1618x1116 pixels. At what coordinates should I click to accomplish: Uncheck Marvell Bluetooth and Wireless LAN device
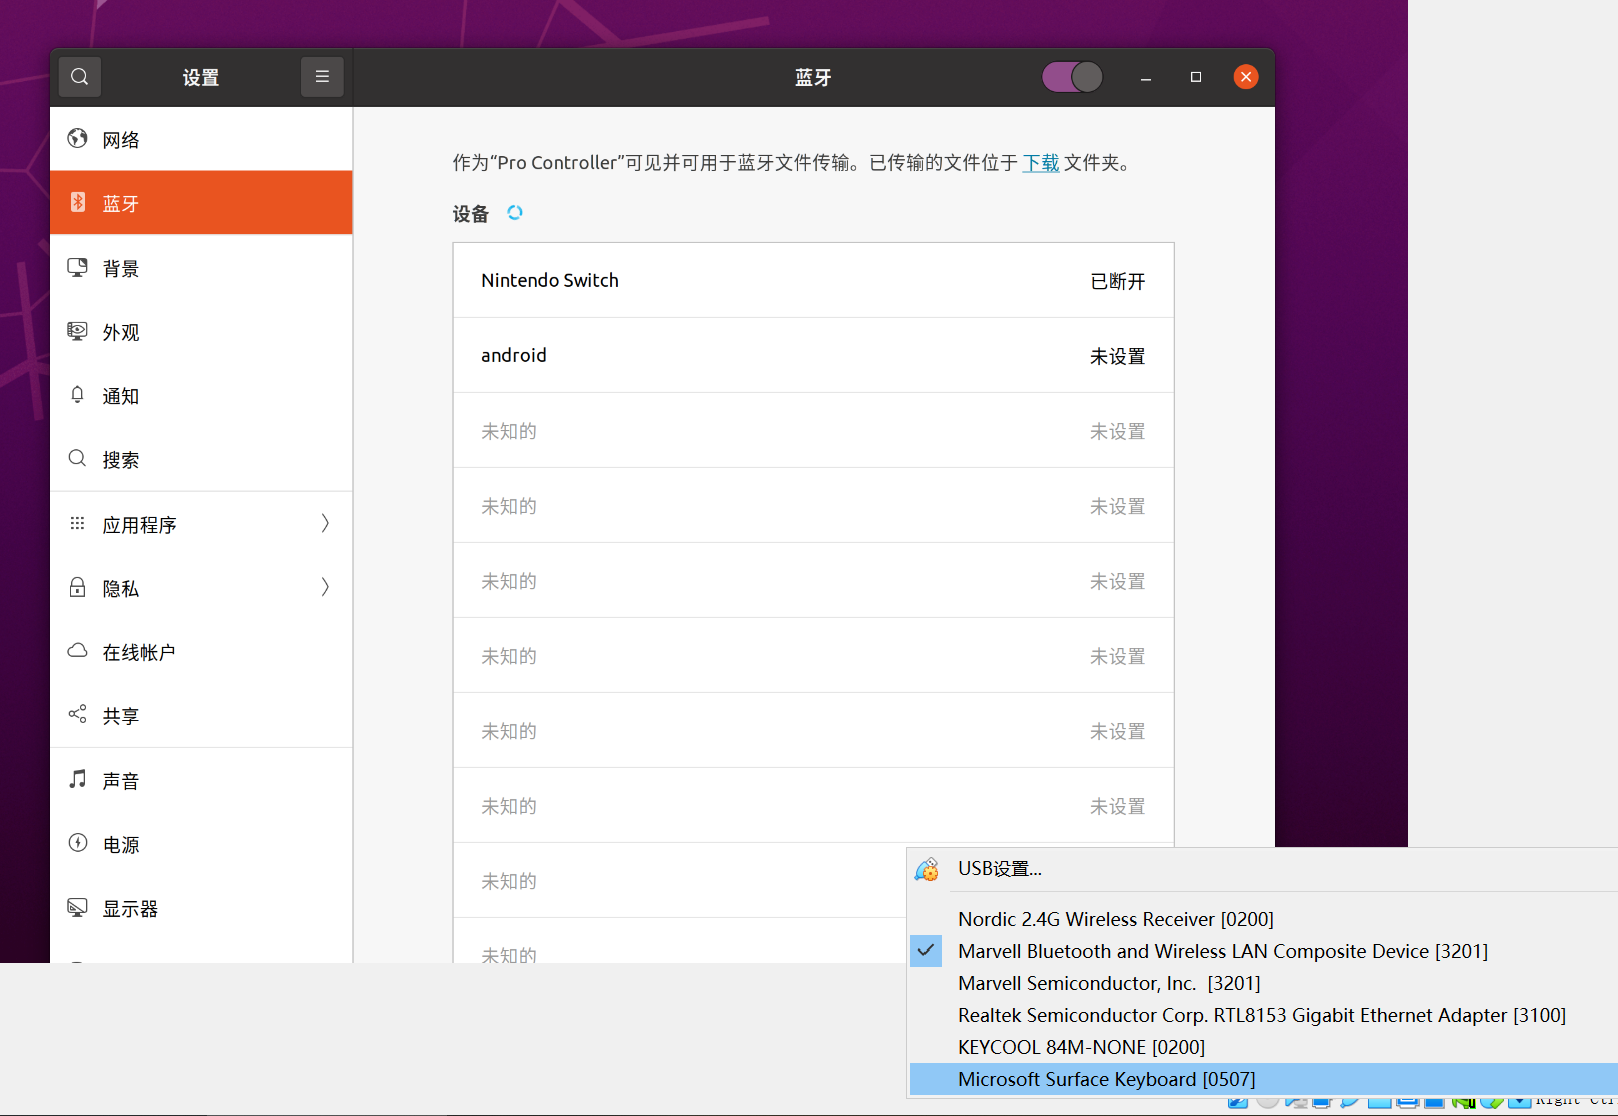(x=1222, y=951)
